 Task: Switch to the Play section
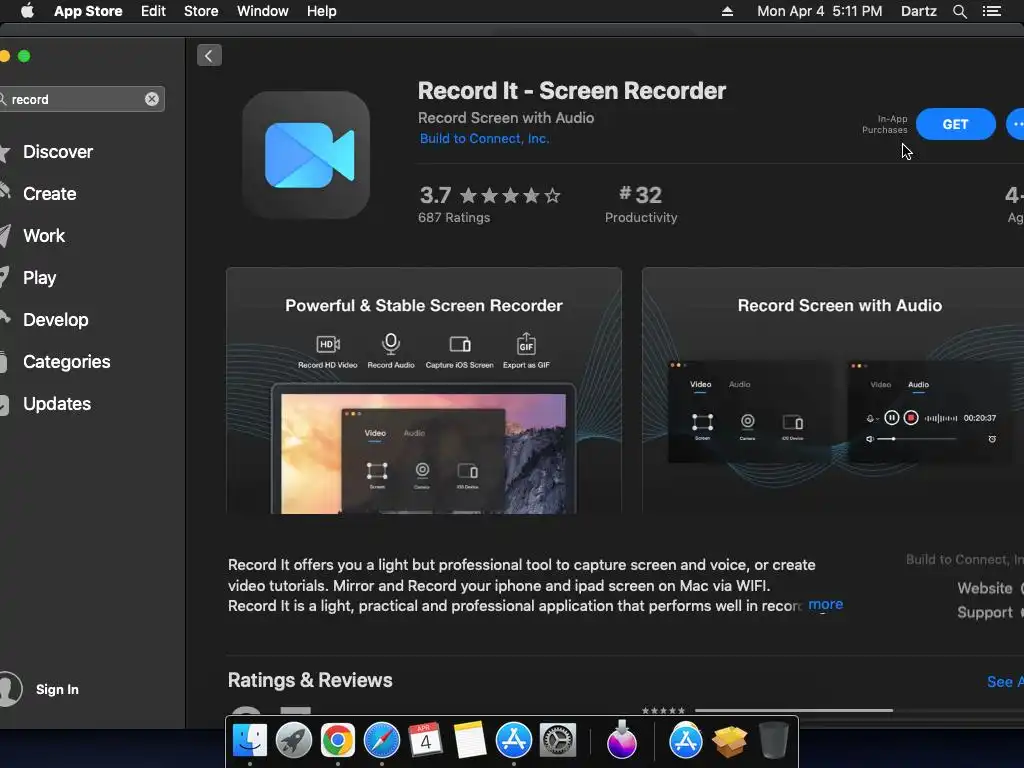pos(39,278)
